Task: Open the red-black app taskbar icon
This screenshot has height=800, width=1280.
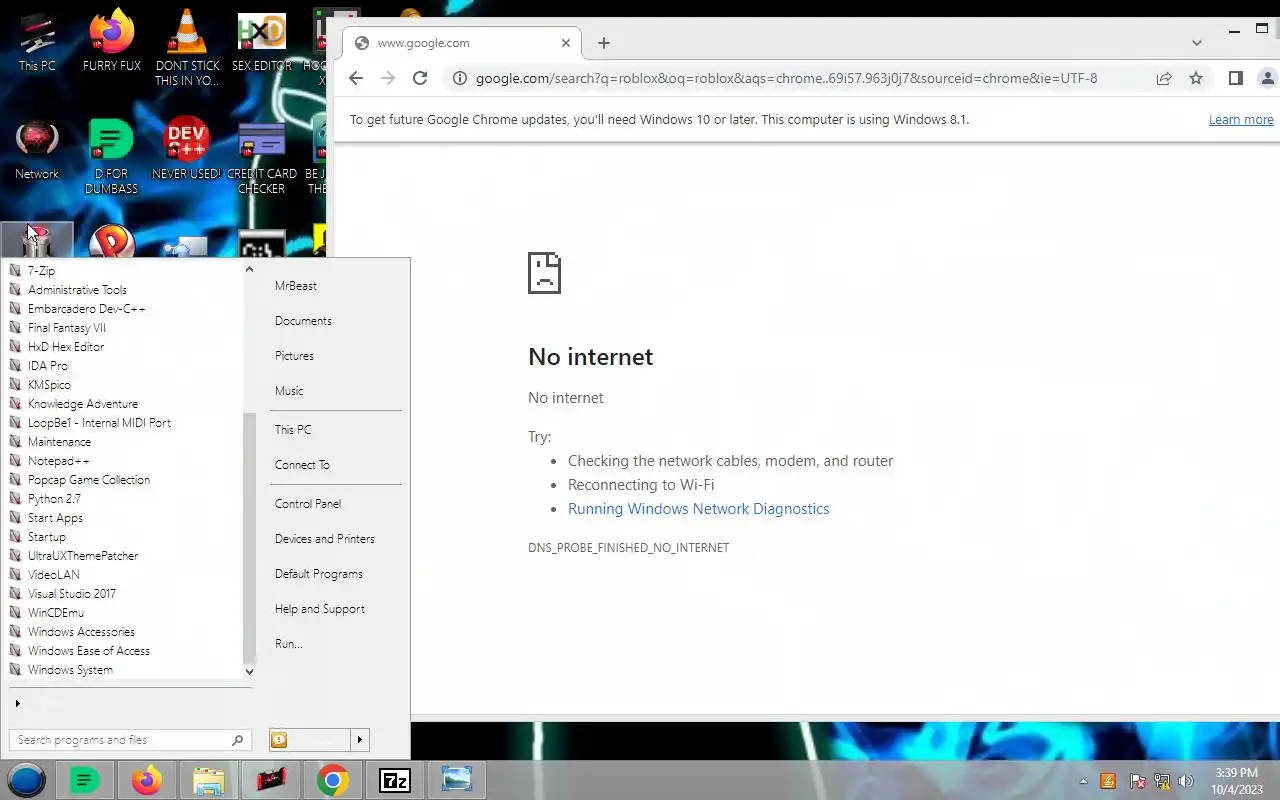Action: point(270,780)
